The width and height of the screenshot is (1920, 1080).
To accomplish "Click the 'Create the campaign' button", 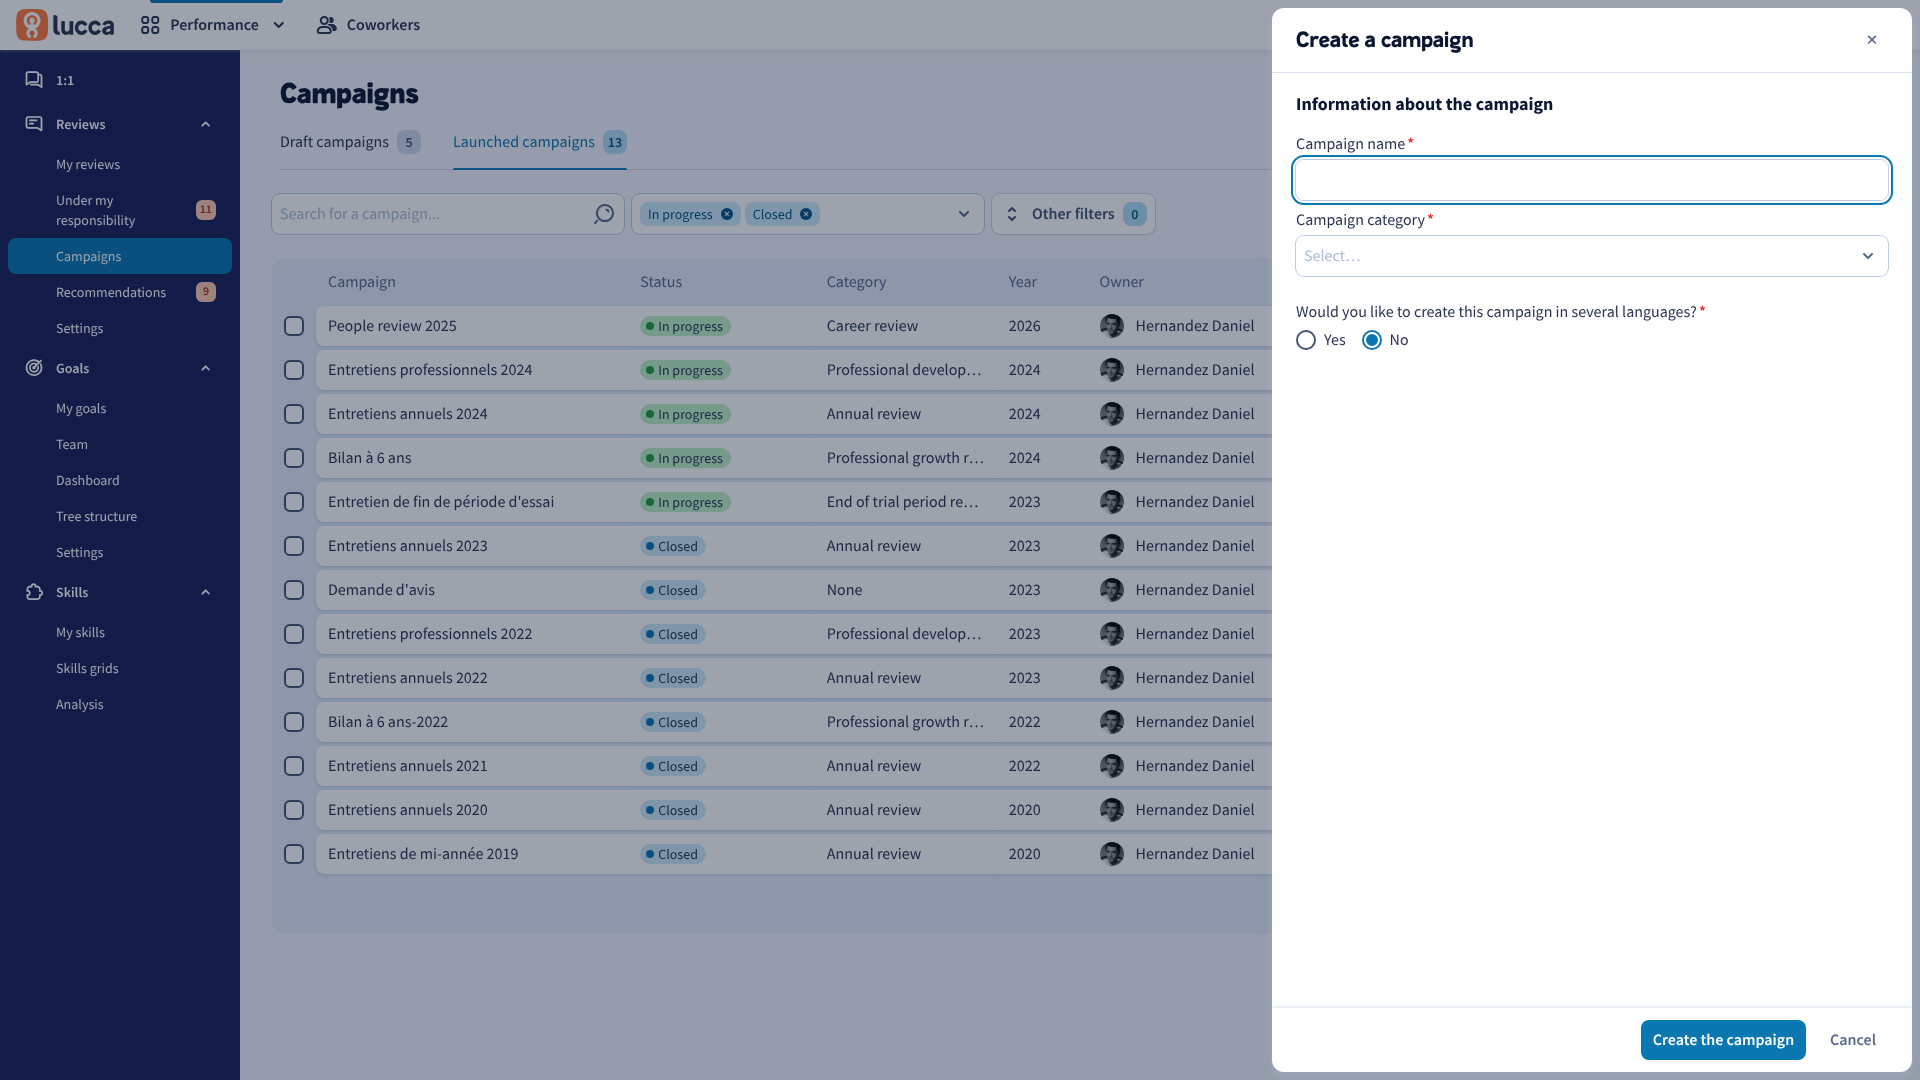I will (x=1722, y=1040).
